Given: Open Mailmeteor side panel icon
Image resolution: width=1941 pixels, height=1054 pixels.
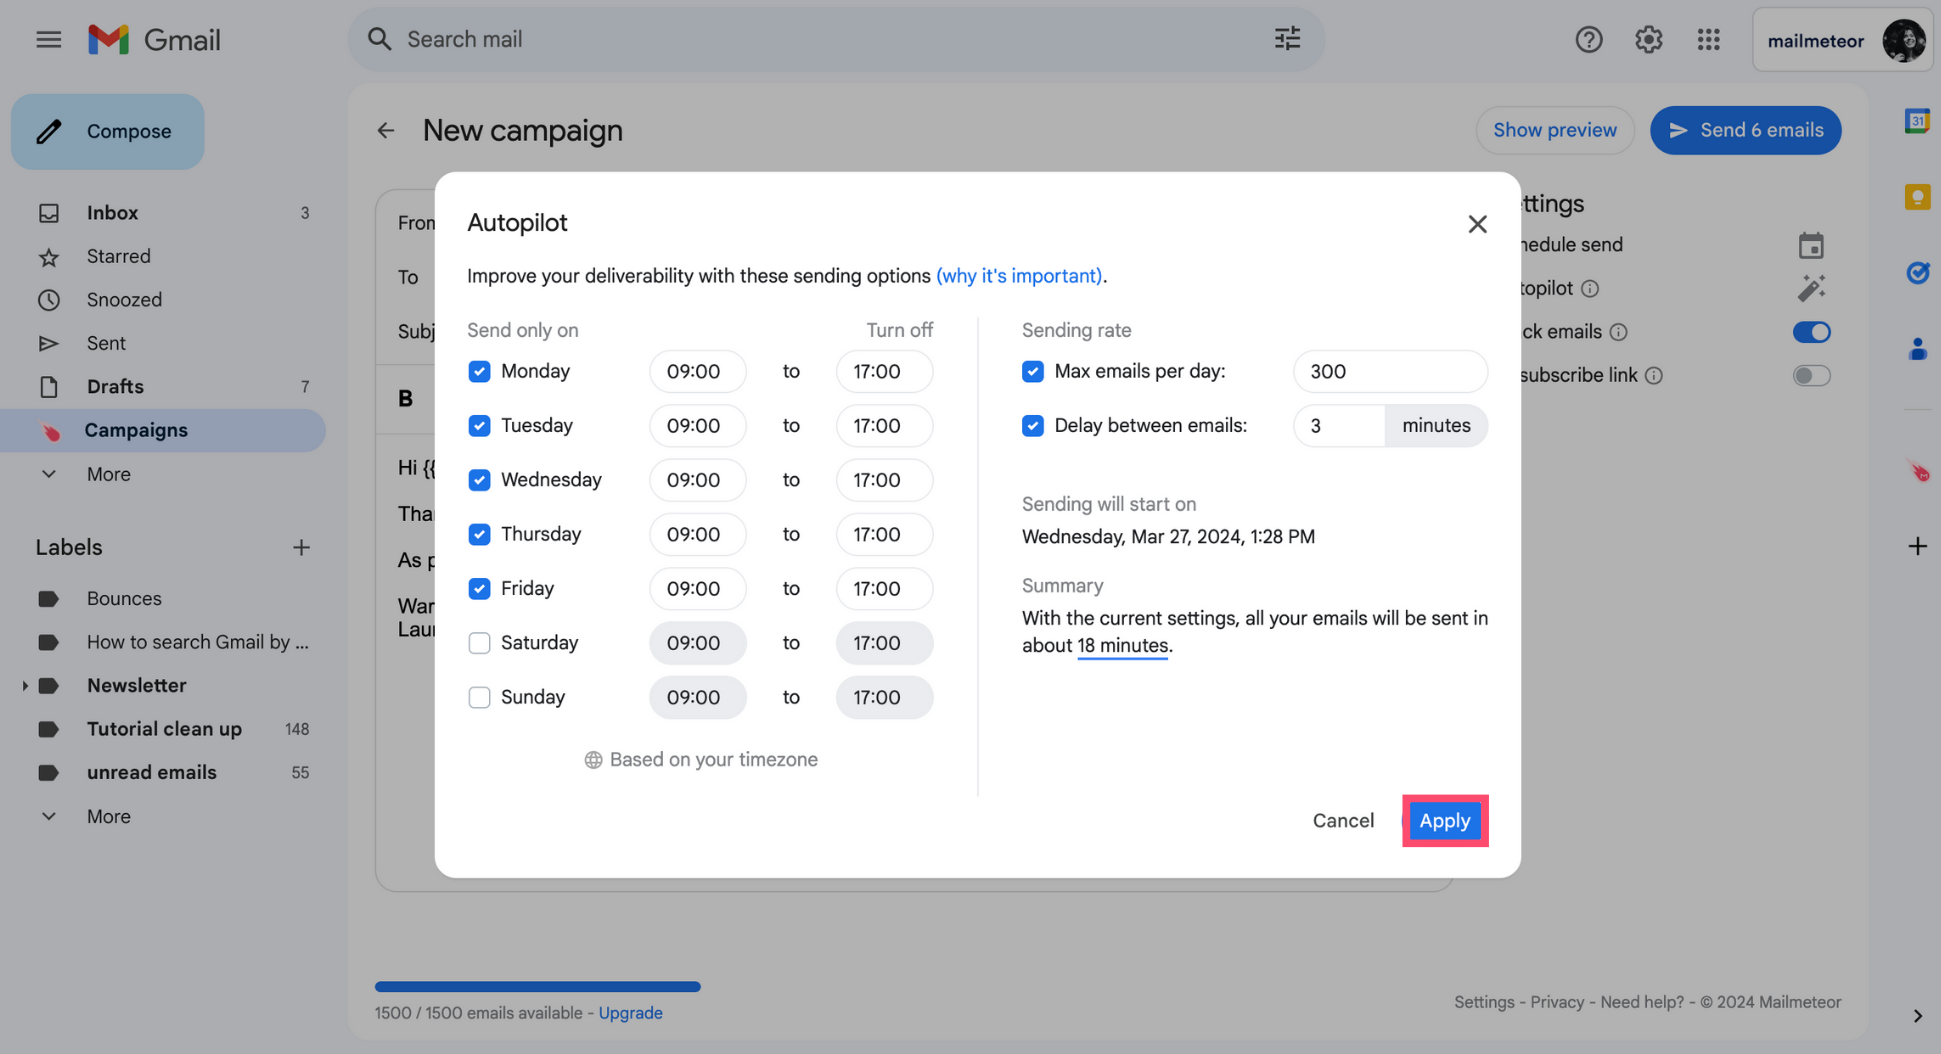Looking at the screenshot, I should 1917,470.
